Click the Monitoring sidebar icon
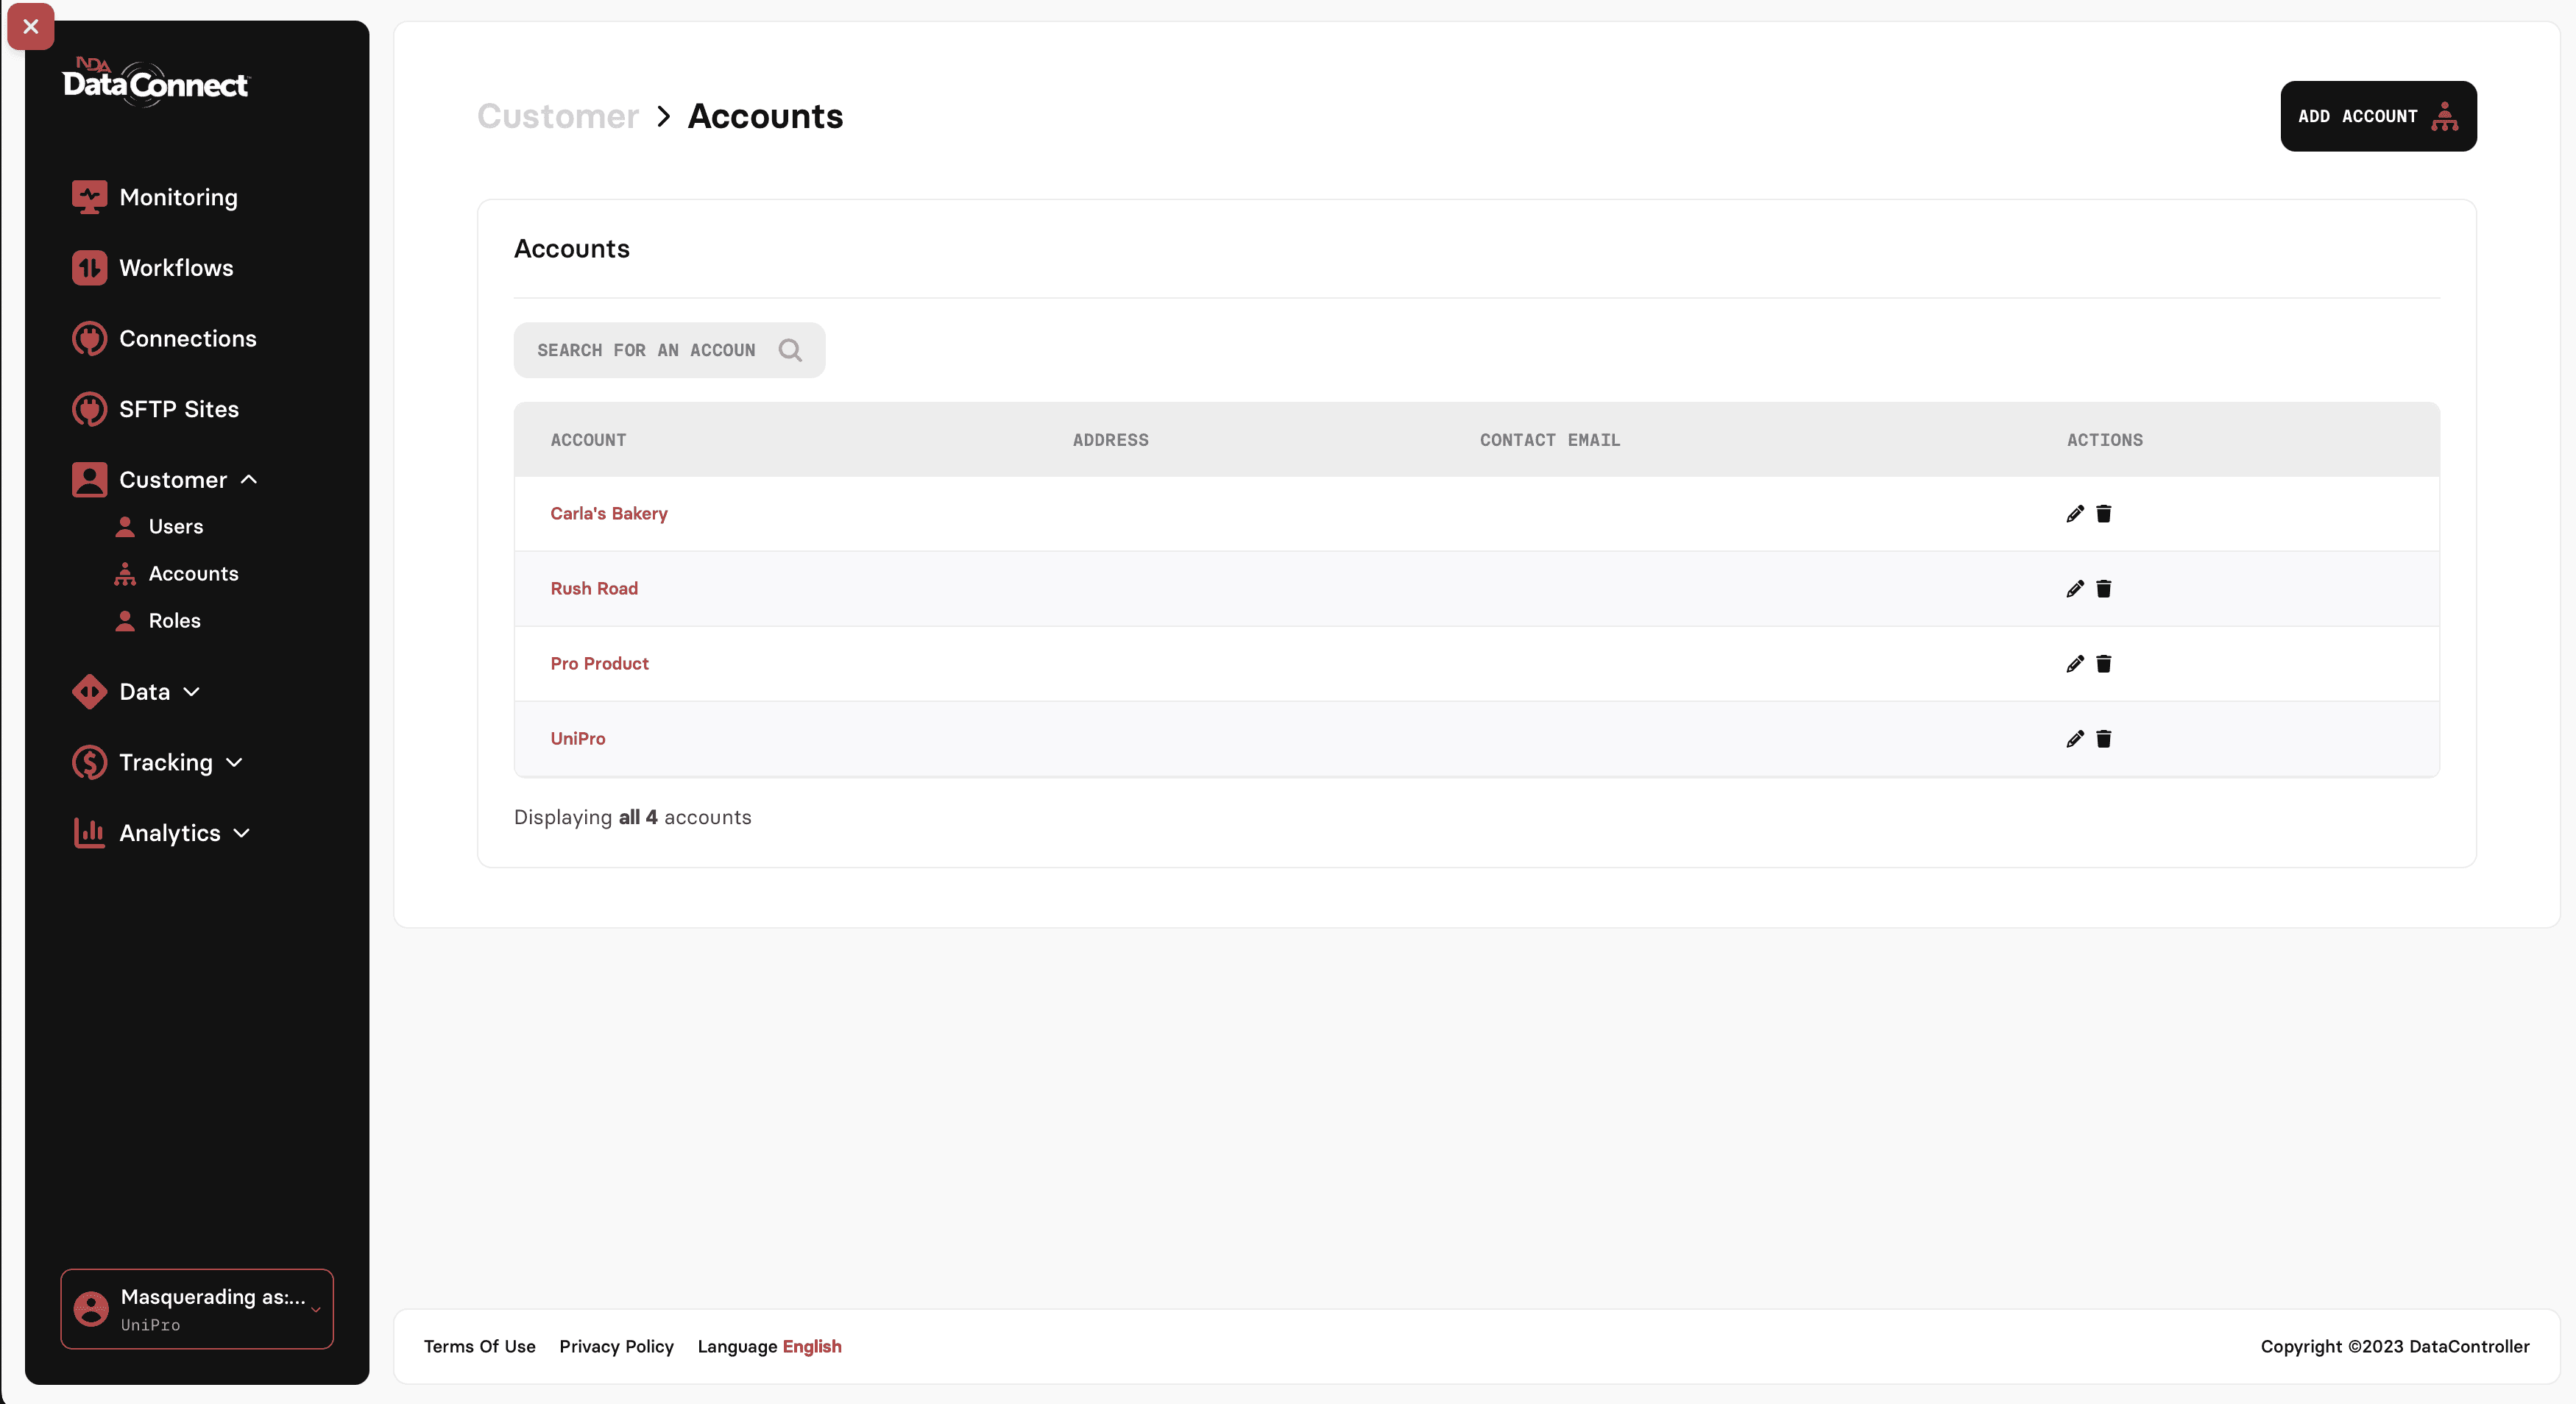This screenshot has width=2576, height=1404. pos(89,197)
